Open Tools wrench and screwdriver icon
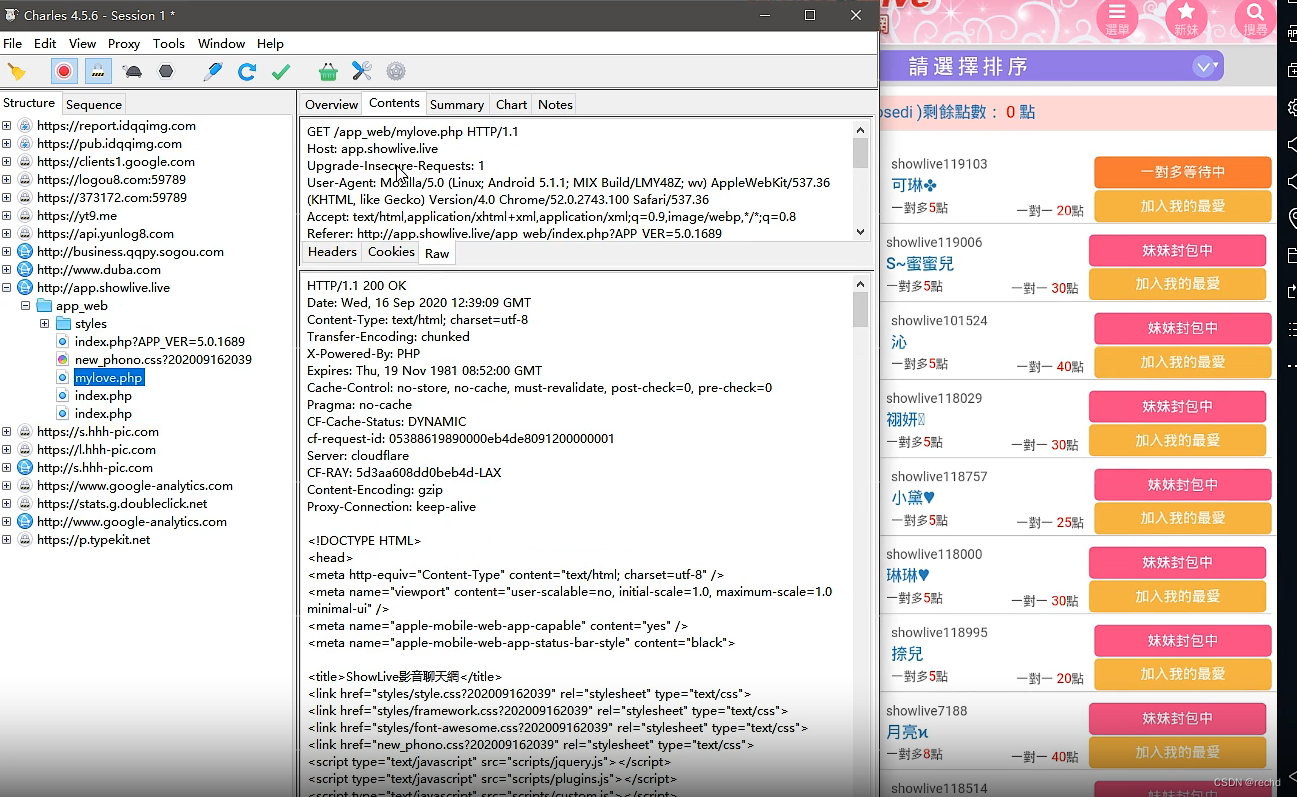This screenshot has height=797, width=1297. 362,71
